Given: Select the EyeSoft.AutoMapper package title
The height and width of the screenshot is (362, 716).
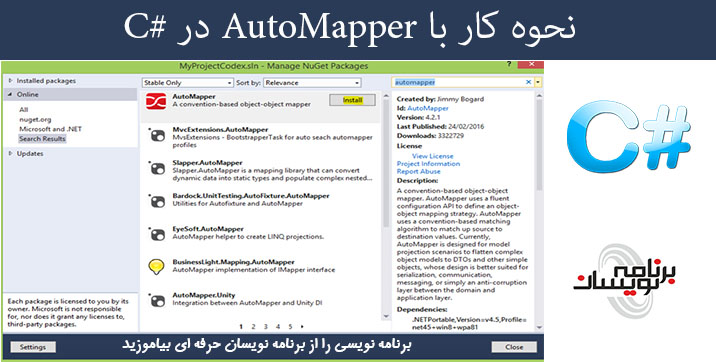Looking at the screenshot, I should (208, 229).
